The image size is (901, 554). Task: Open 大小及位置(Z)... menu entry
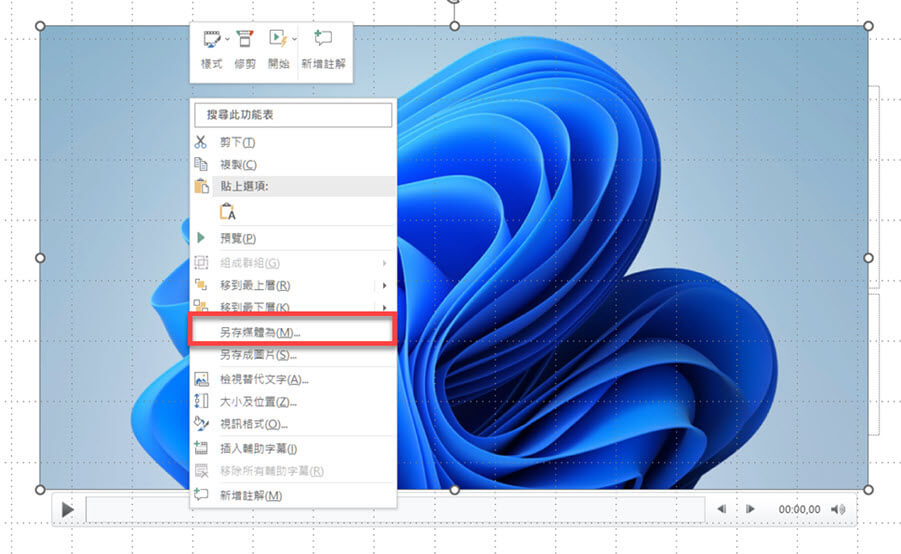[293, 402]
